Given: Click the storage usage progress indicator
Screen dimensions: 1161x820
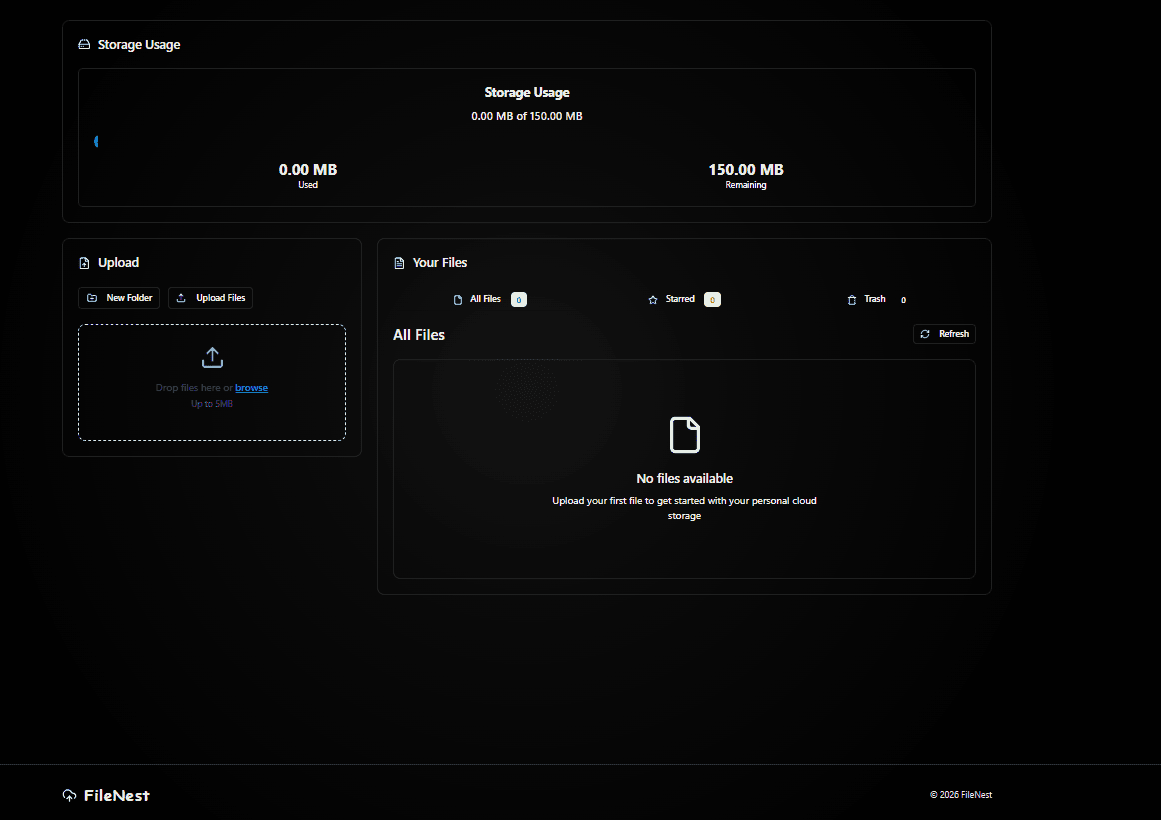Looking at the screenshot, I should click(96, 141).
